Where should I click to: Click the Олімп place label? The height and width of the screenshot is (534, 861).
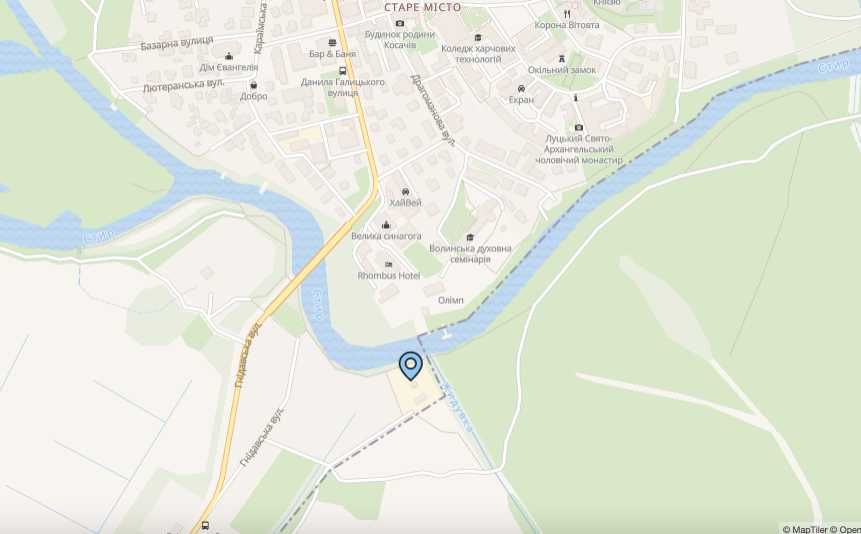coord(451,301)
